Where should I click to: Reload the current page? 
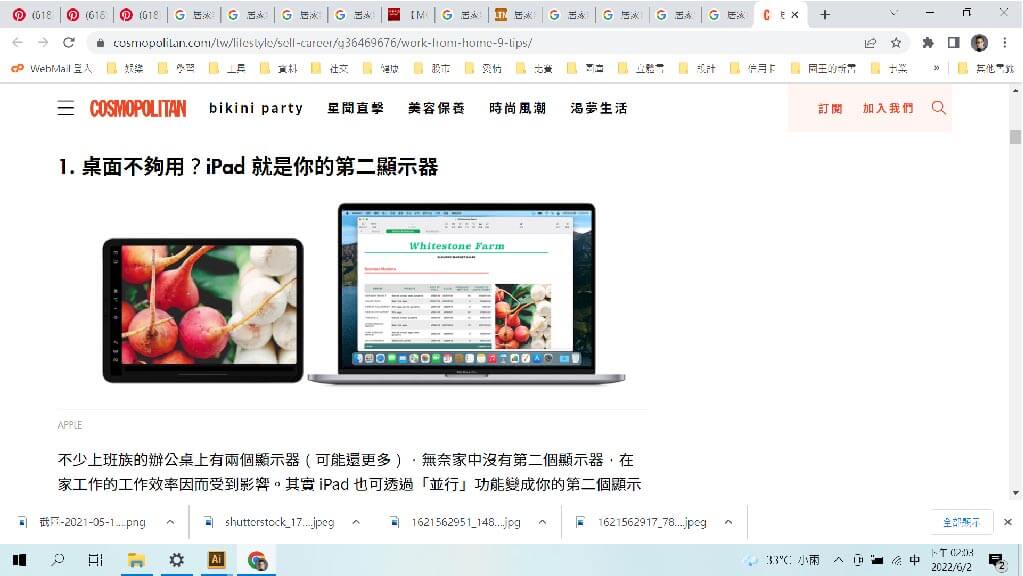(69, 43)
